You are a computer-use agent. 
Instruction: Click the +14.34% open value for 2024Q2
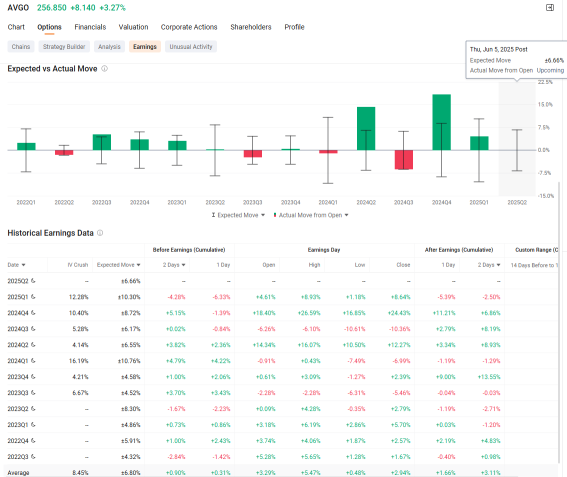pos(264,345)
